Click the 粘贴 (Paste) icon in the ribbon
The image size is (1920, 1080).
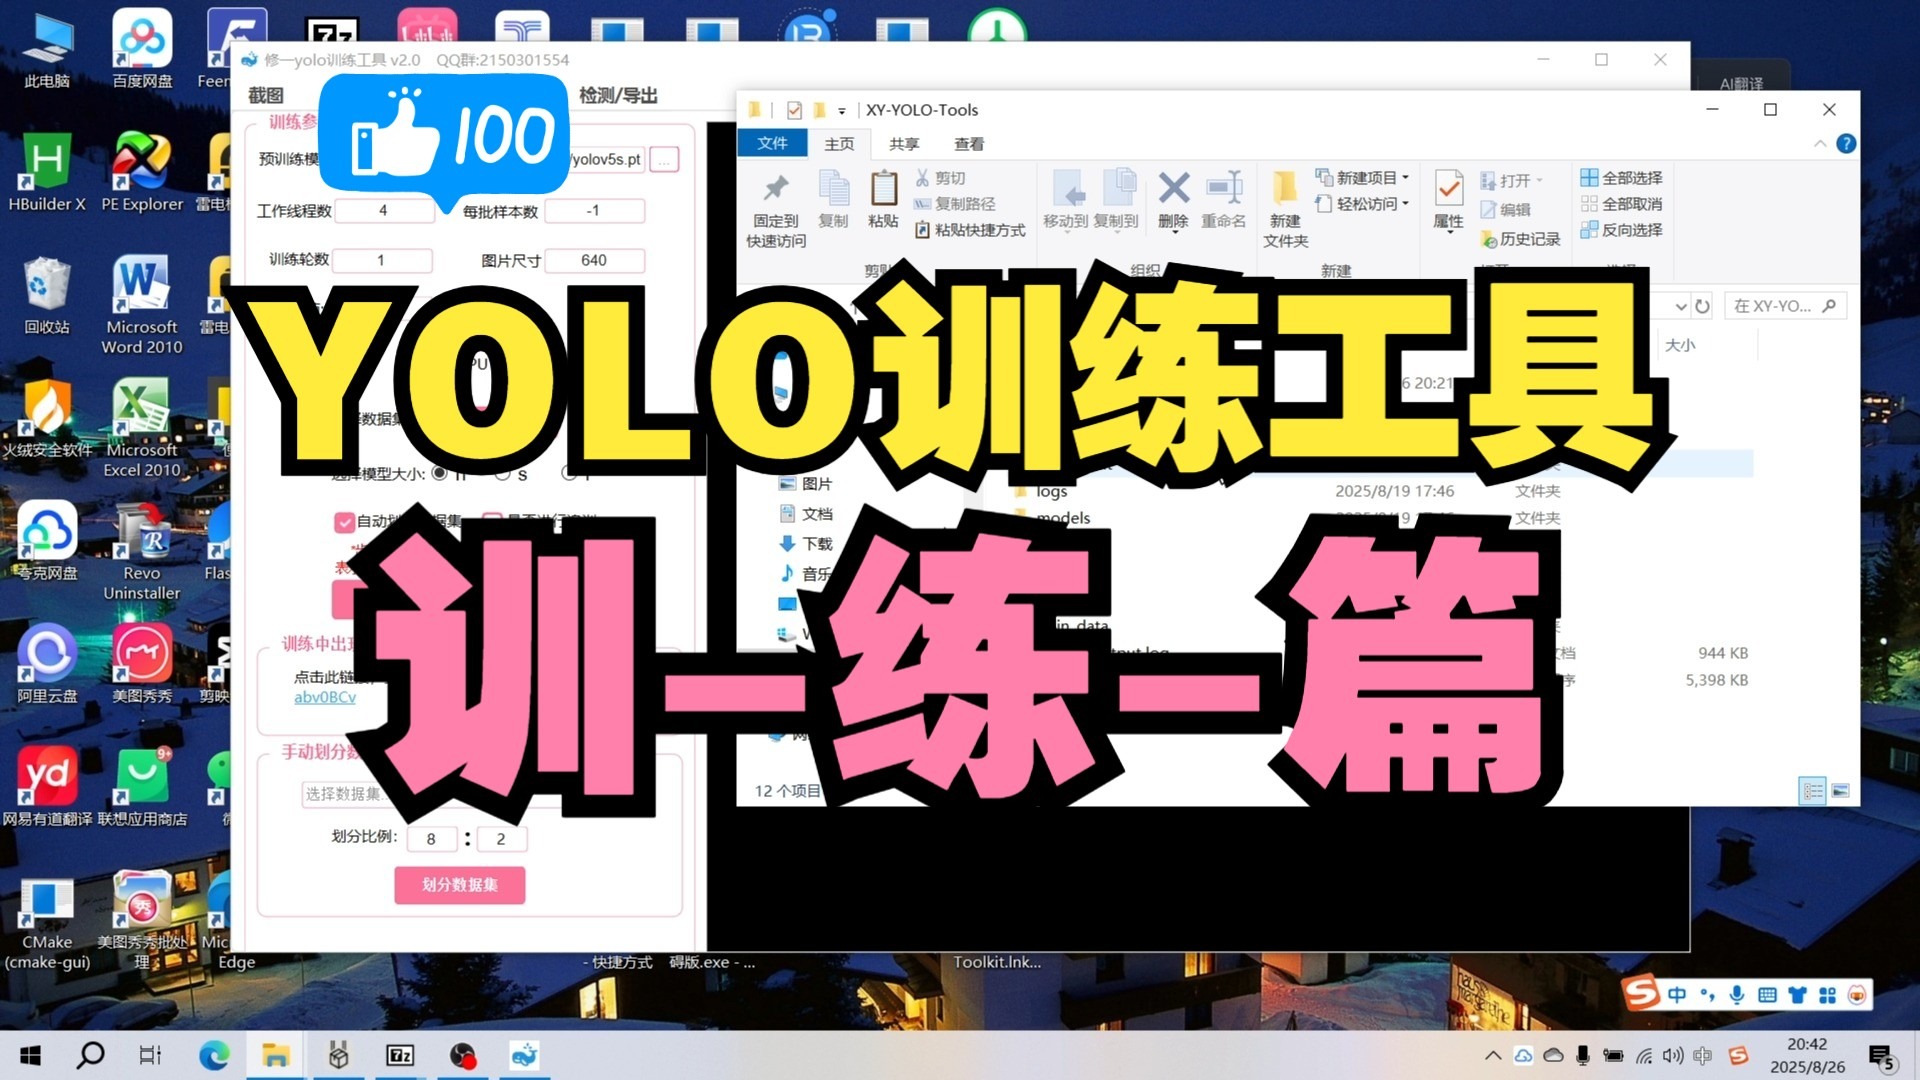[x=883, y=189]
